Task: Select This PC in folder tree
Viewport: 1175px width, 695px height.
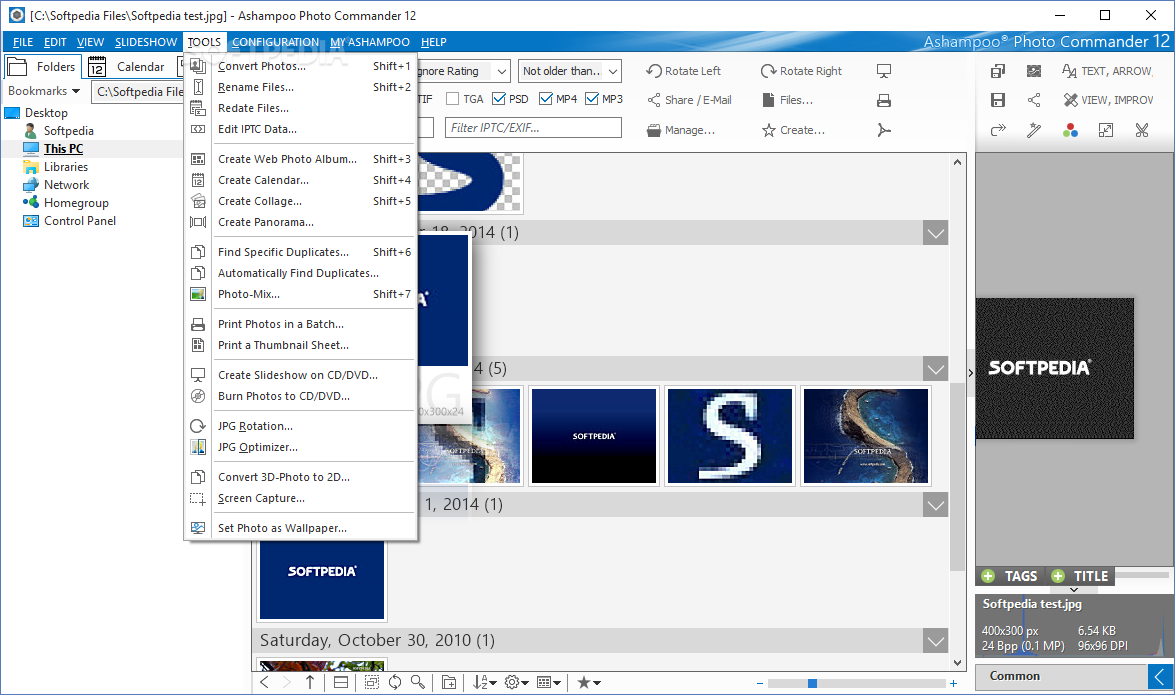Action: tap(63, 148)
